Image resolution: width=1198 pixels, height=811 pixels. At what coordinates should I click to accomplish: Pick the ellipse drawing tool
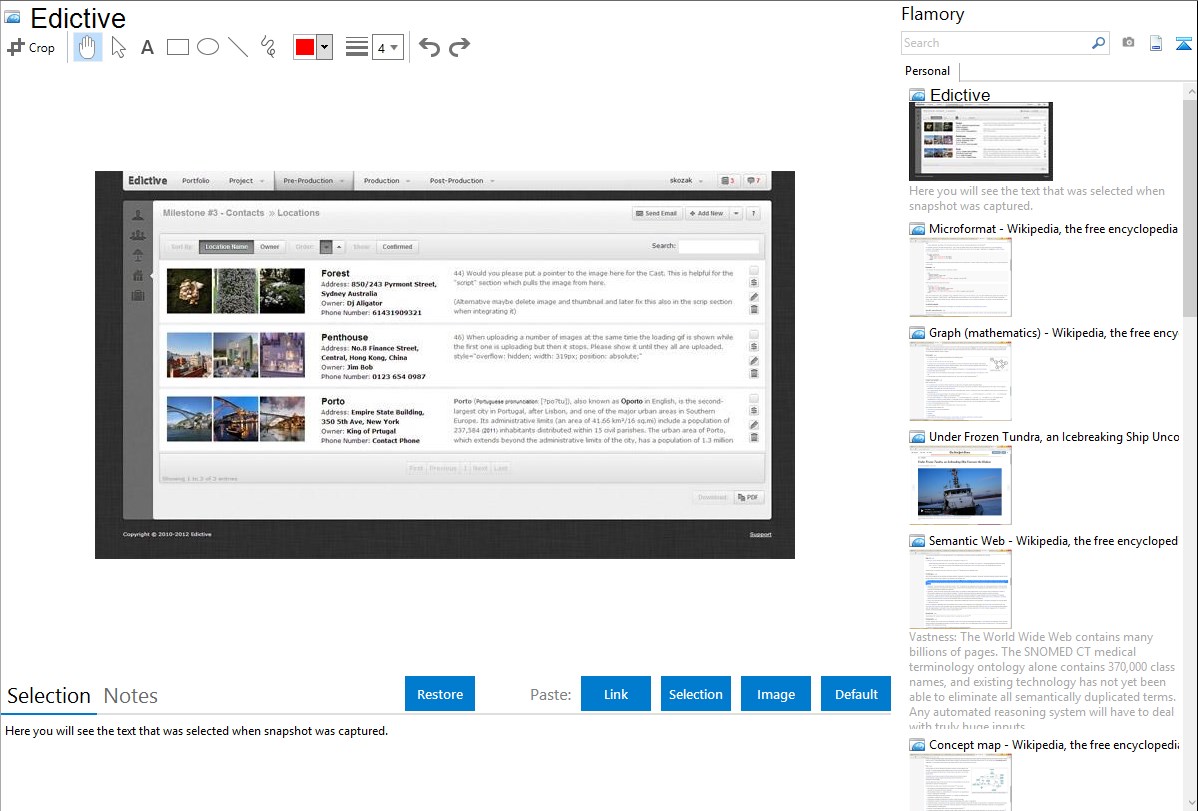(208, 47)
